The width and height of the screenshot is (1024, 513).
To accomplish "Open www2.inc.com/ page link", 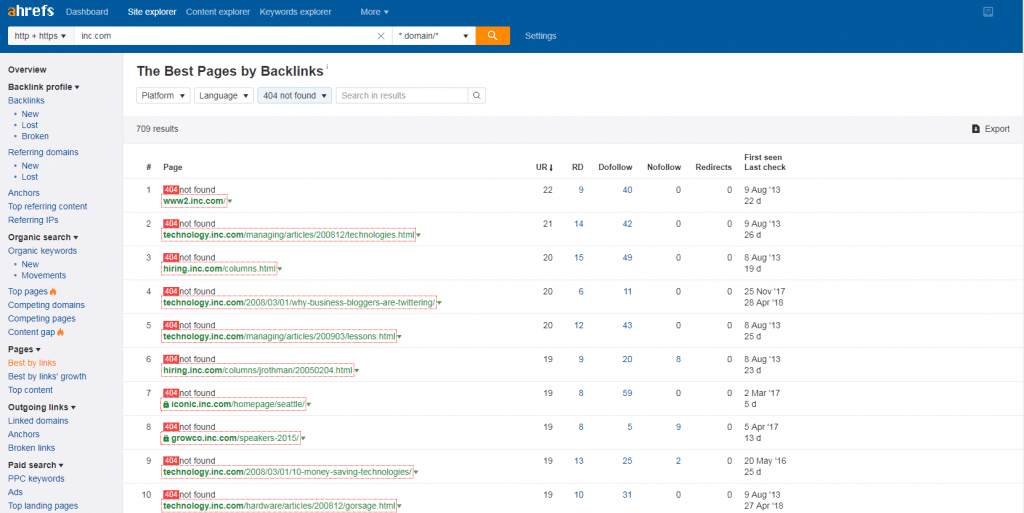I will pos(195,201).
